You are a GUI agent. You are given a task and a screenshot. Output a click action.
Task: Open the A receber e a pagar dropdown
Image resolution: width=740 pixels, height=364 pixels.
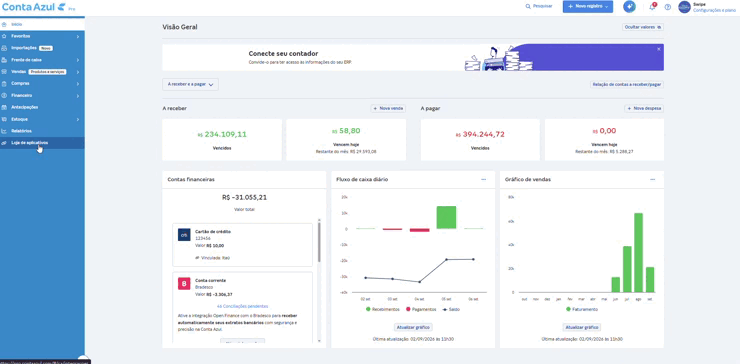(x=190, y=85)
